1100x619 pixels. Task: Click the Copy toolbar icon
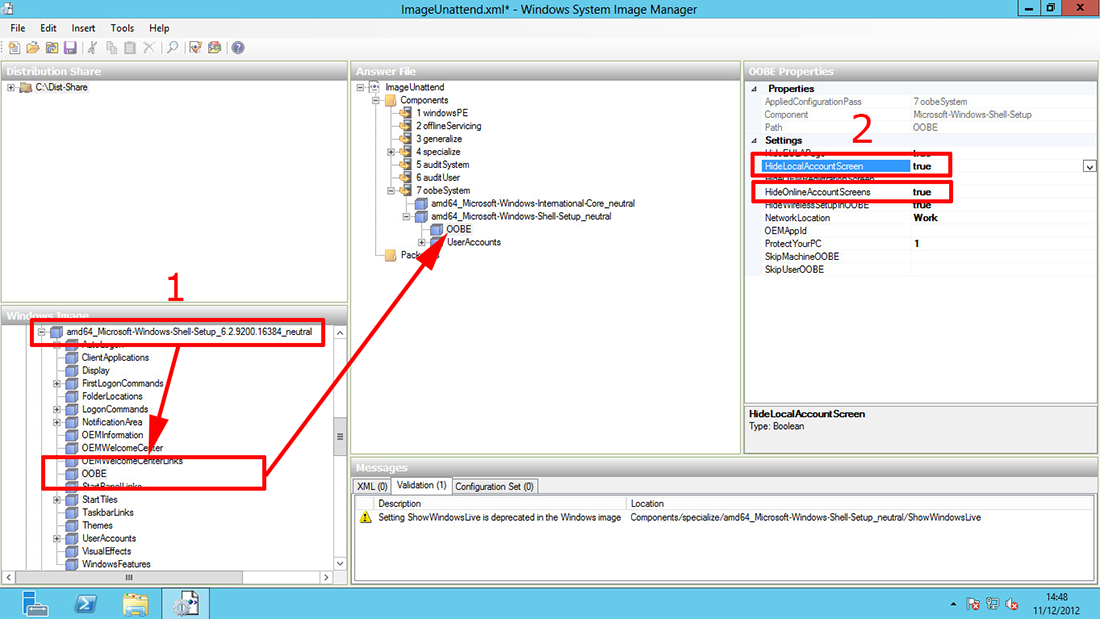pyautogui.click(x=112, y=48)
